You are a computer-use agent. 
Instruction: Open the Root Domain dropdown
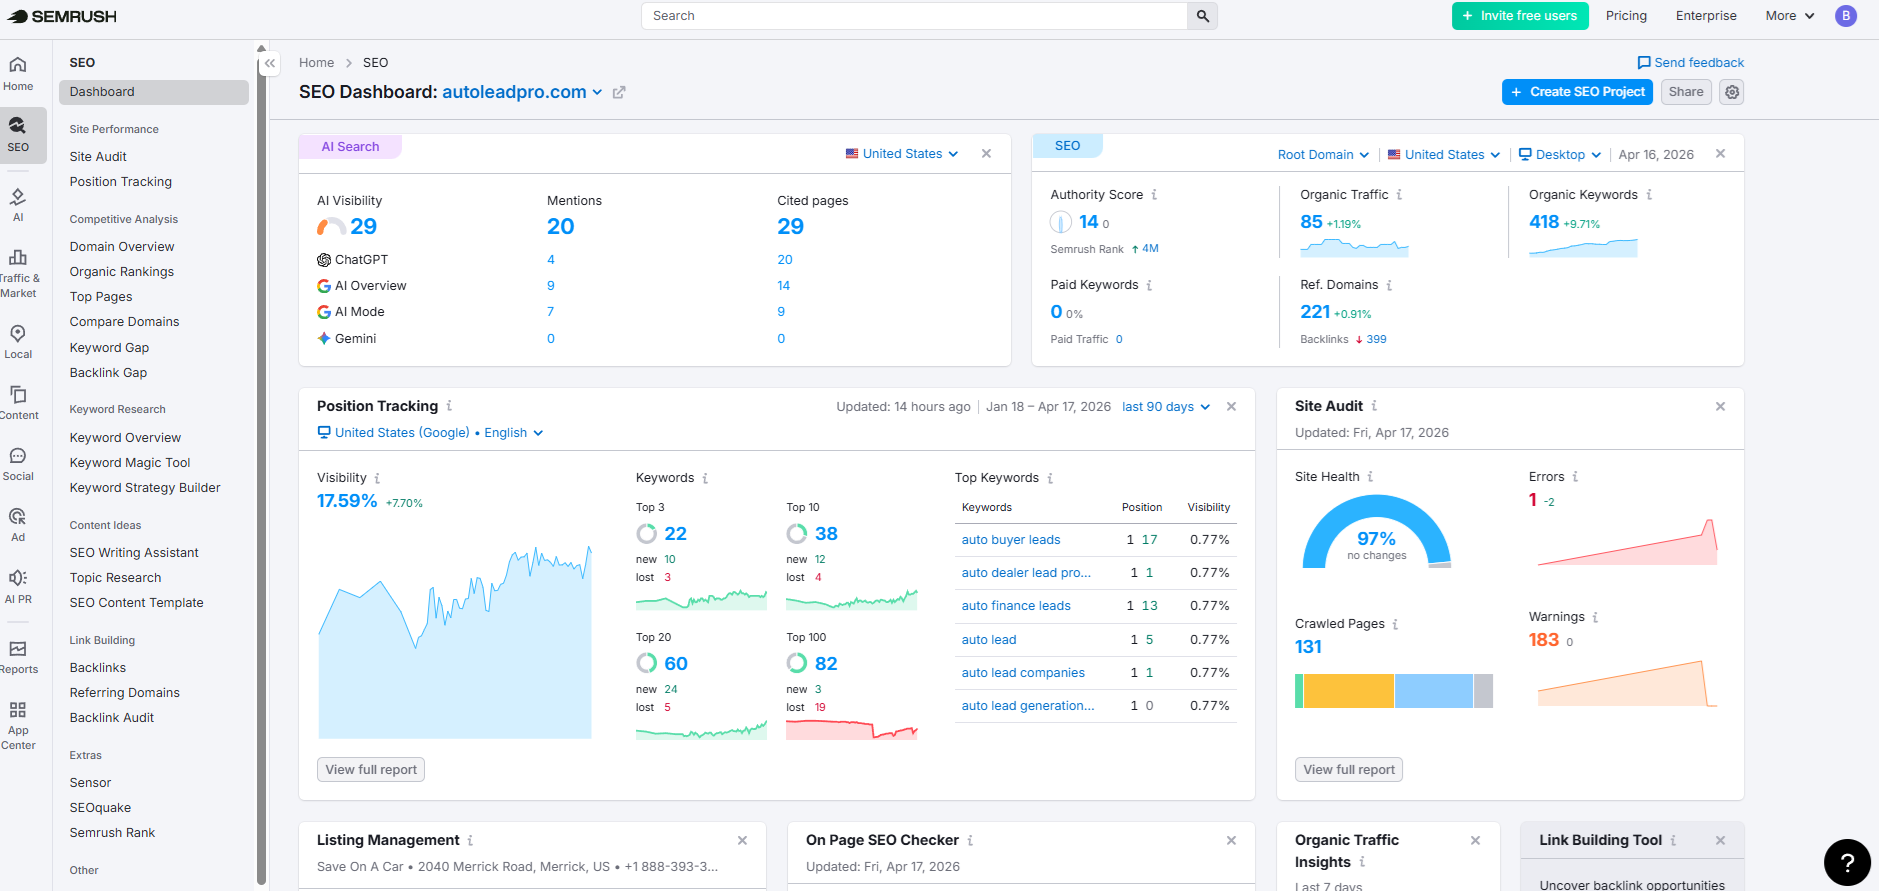[1322, 155]
